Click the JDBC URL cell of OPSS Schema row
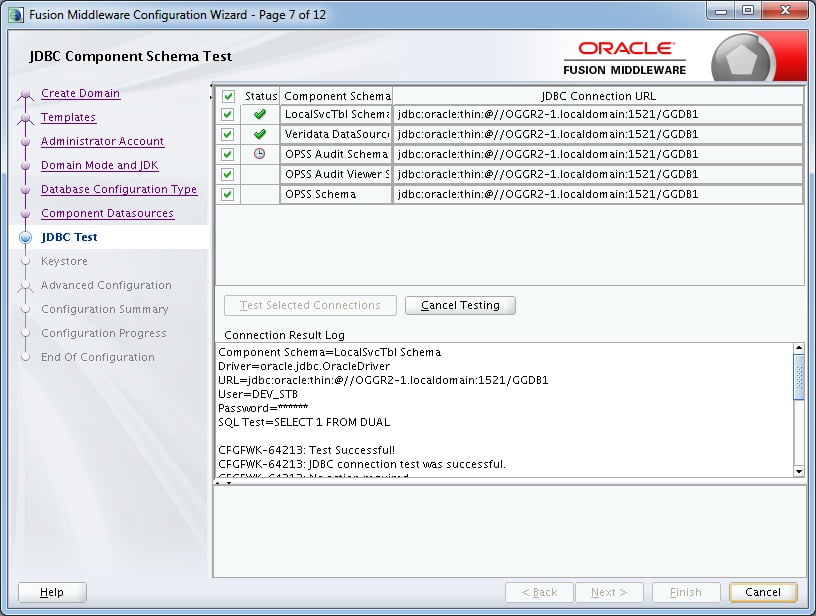Viewport: 816px width, 616px height. tap(598, 194)
